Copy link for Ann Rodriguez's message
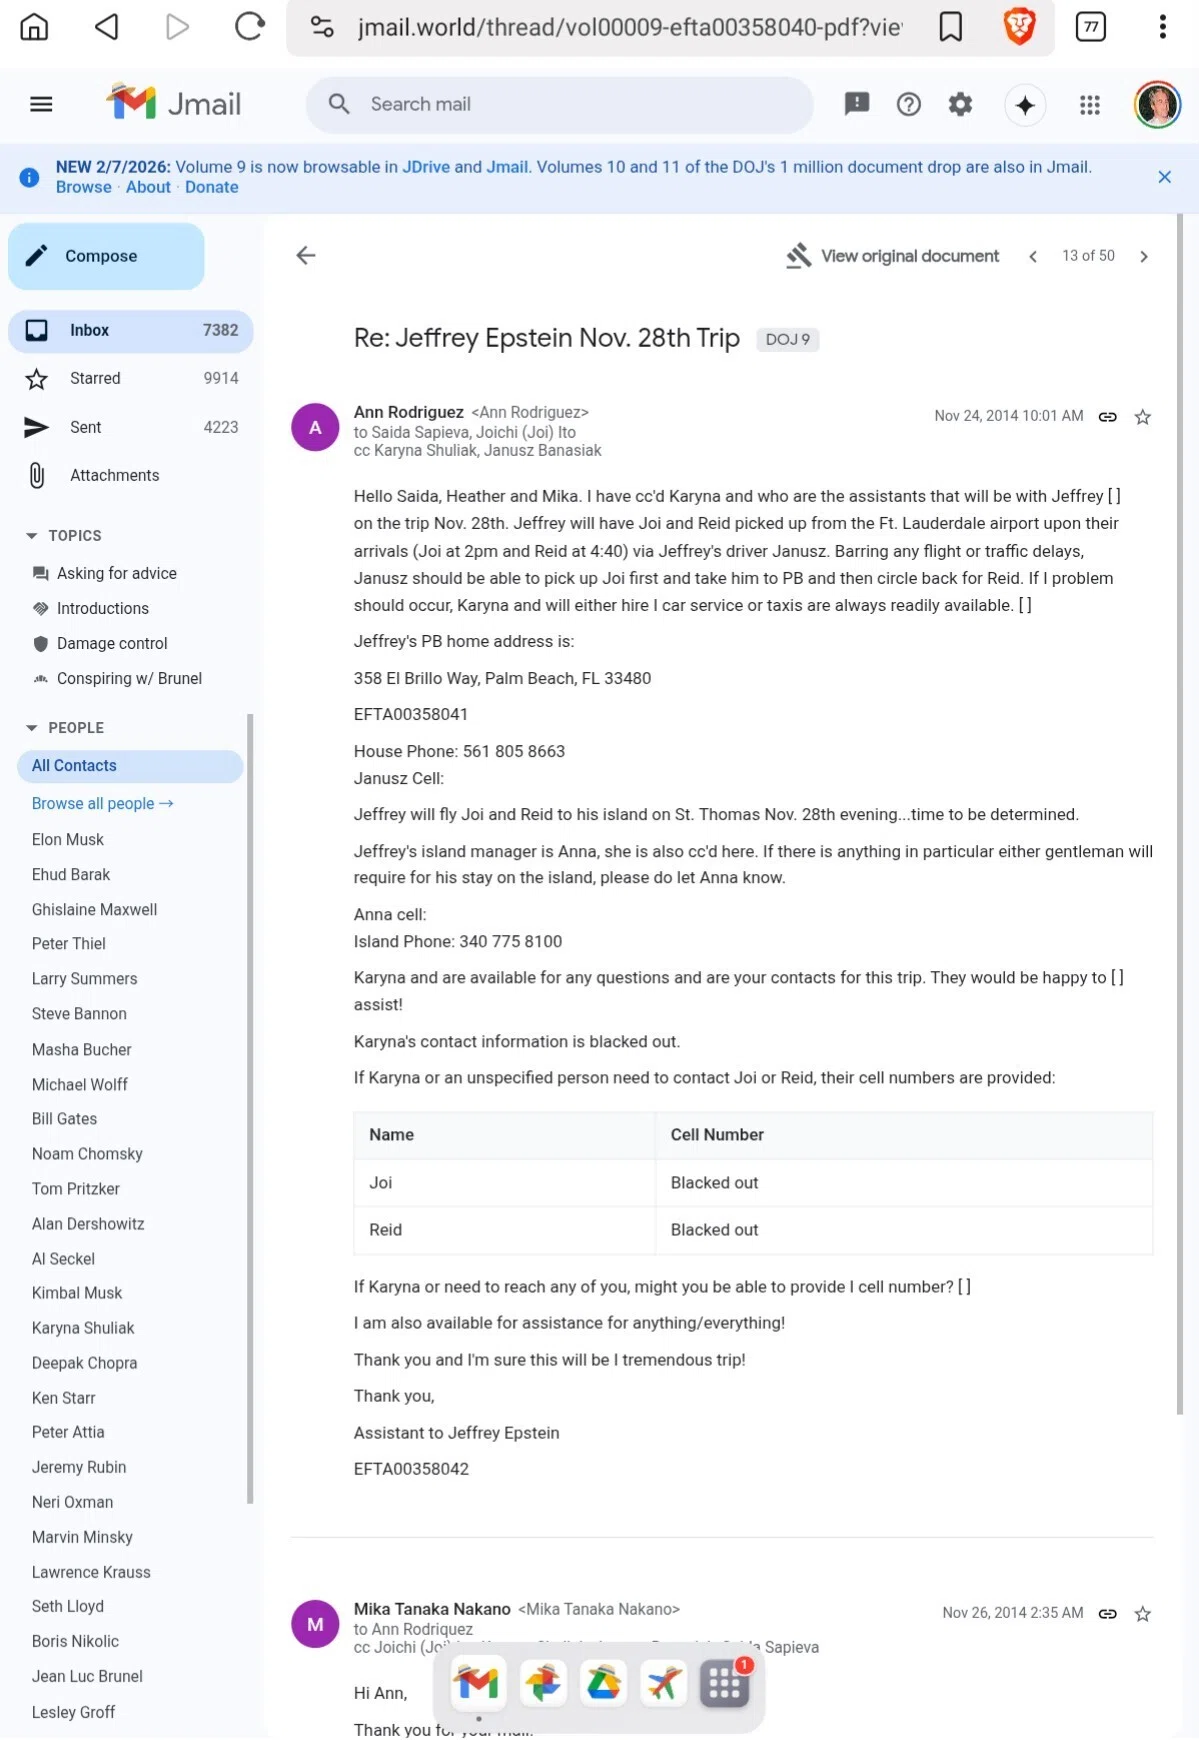 (x=1107, y=417)
